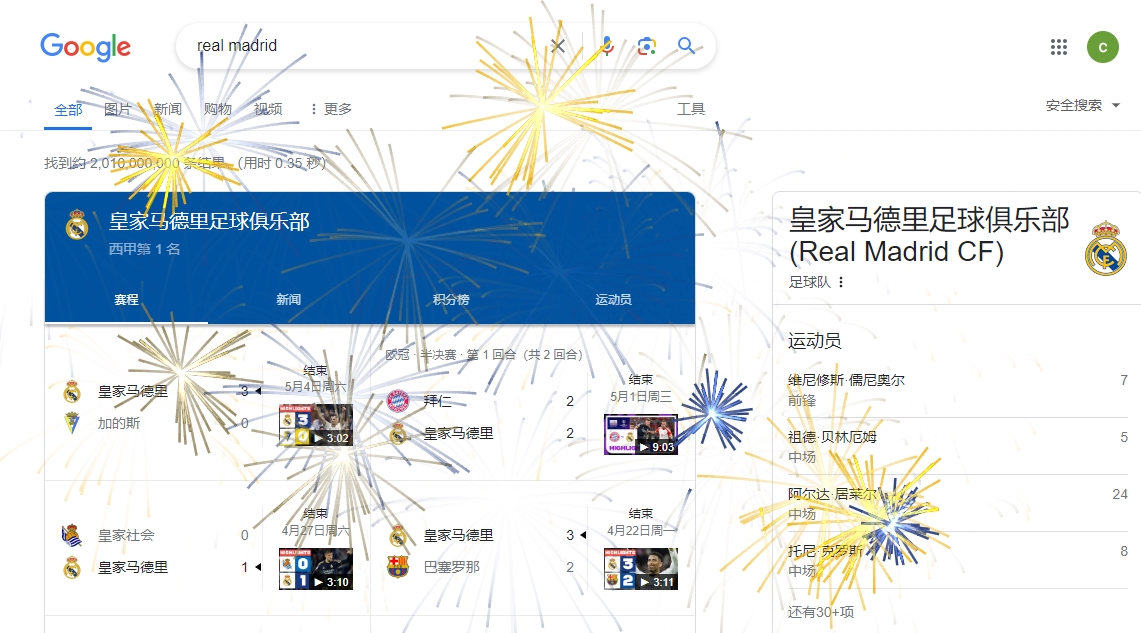Click the Bayern Munich team logo
The image size is (1141, 633).
coord(397,401)
